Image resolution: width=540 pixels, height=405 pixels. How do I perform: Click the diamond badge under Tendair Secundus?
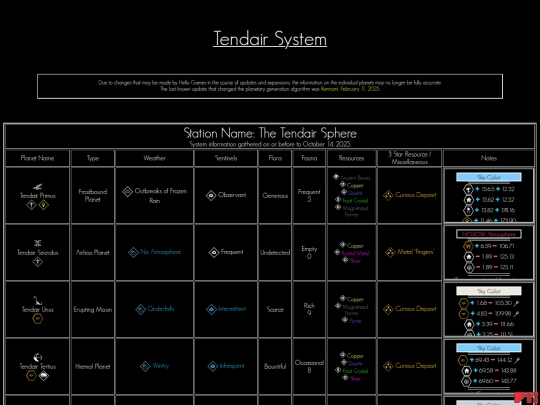pyautogui.click(x=38, y=262)
